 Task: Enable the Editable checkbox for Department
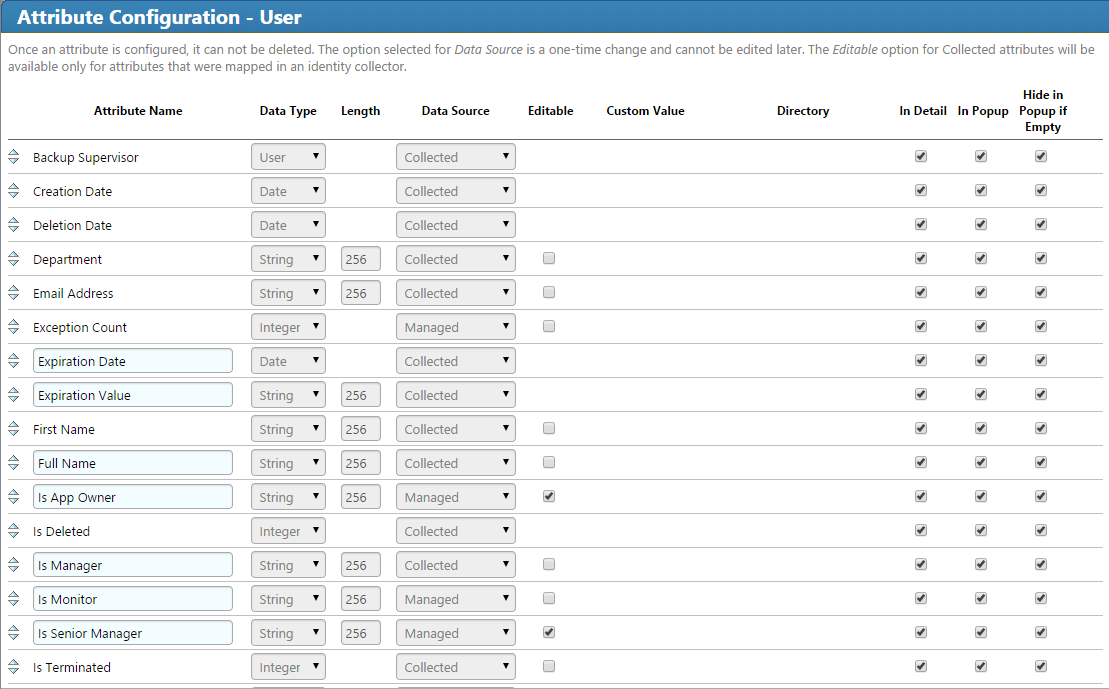(548, 258)
